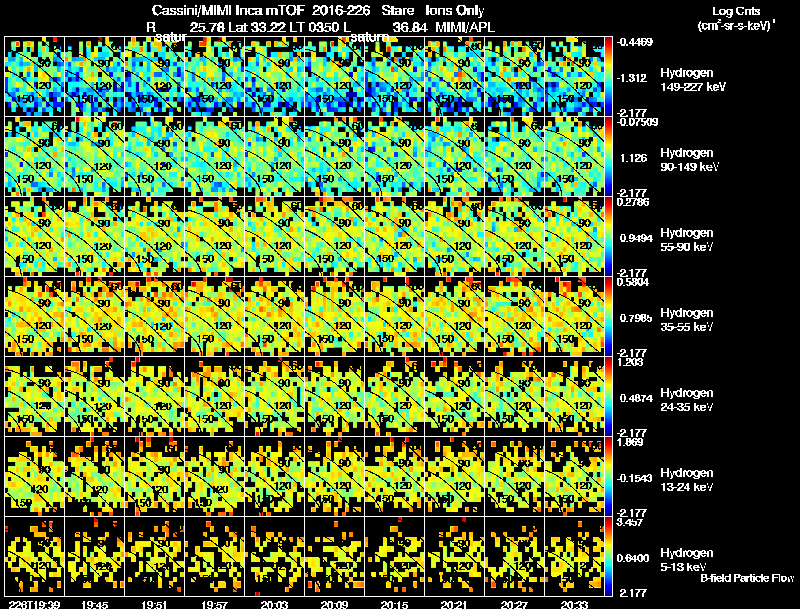The height and width of the screenshot is (609, 800).
Task: Select the 55-90 keV panel at 20:09
Action: click(335, 237)
